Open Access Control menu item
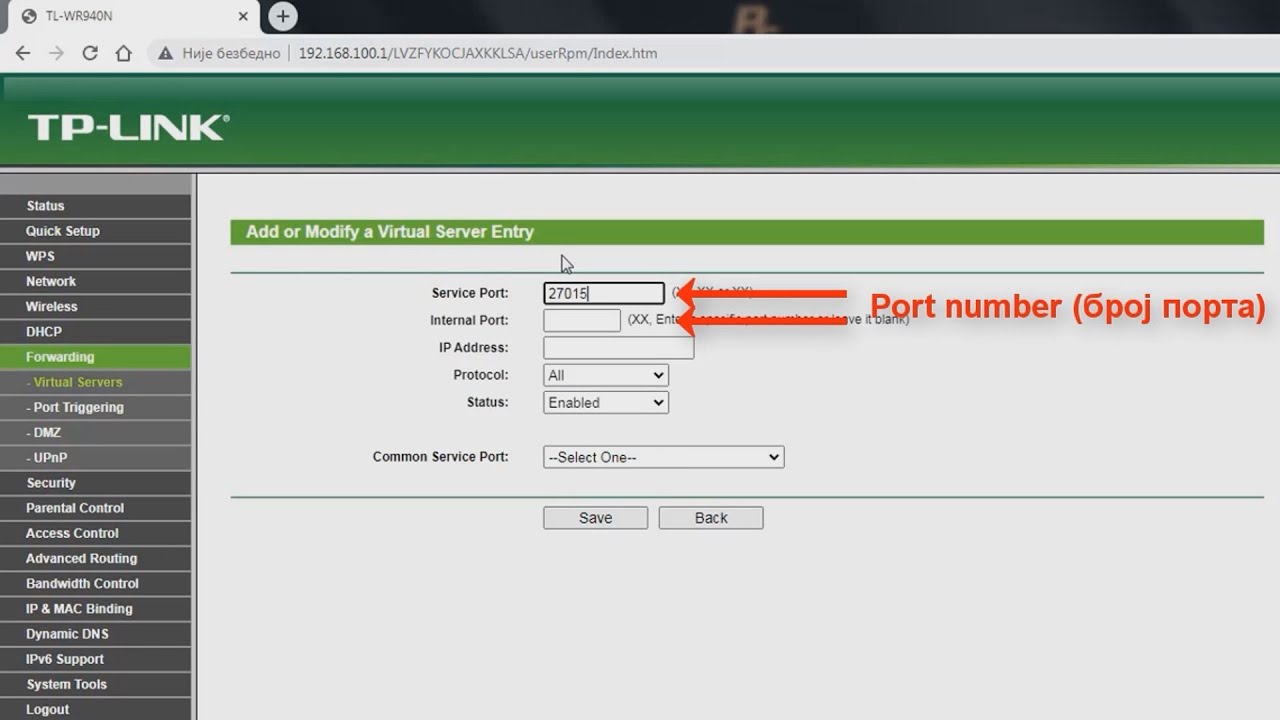 click(x=95, y=533)
